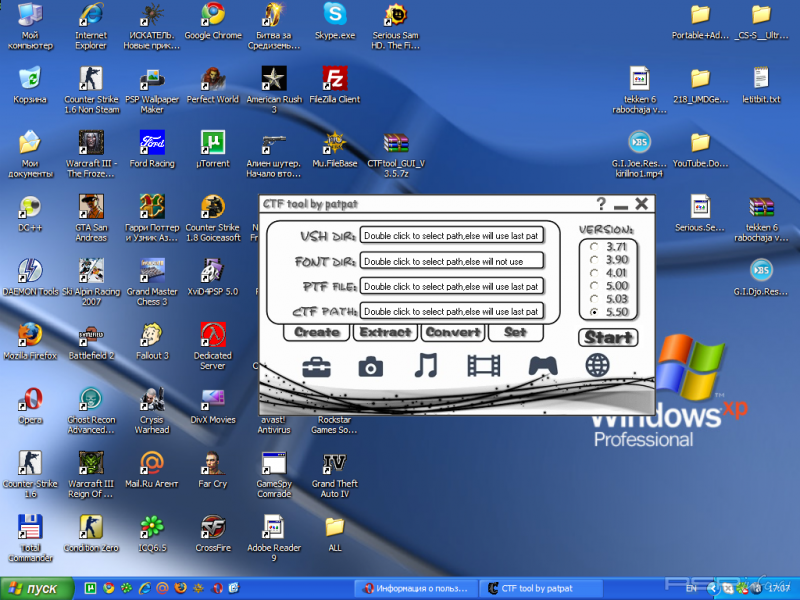Select the 5.50 version radio button

(x=595, y=312)
